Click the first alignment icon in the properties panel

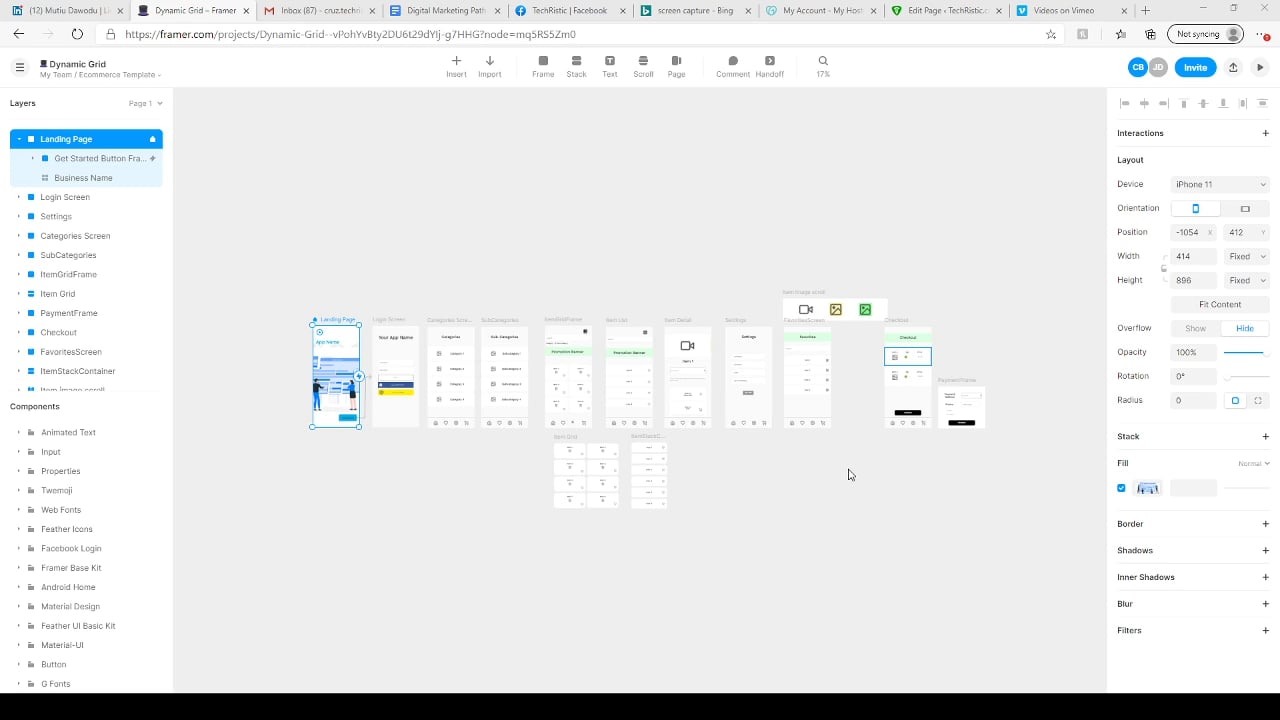[x=1125, y=103]
